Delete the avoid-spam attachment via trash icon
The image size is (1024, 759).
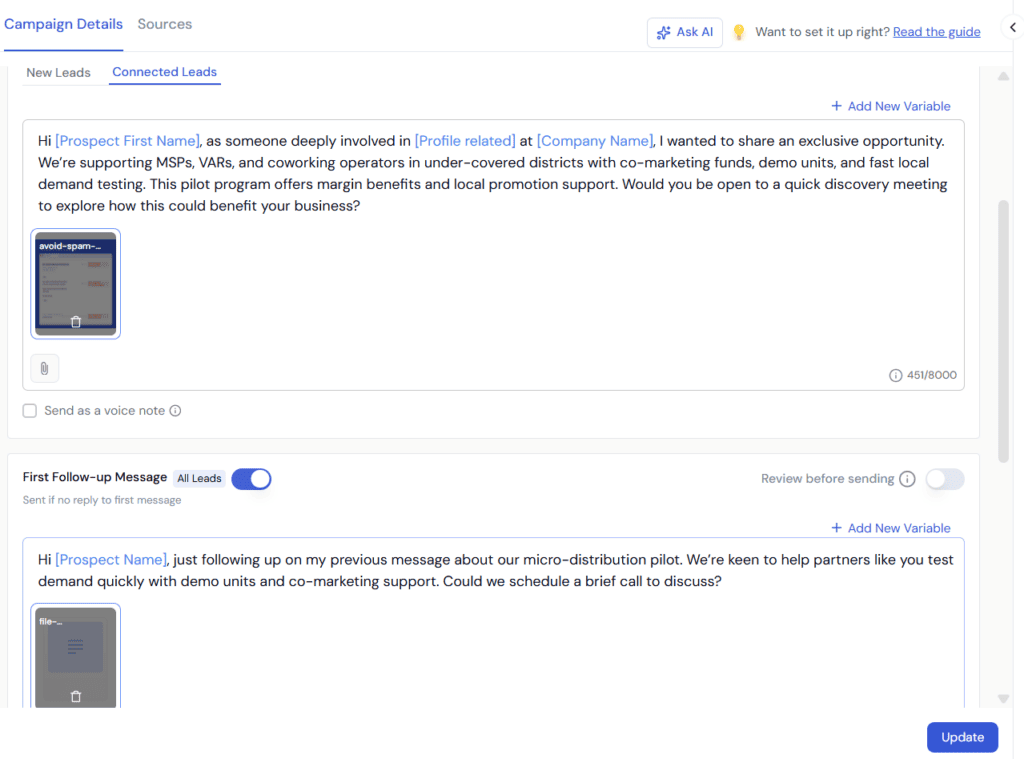pyautogui.click(x=76, y=321)
